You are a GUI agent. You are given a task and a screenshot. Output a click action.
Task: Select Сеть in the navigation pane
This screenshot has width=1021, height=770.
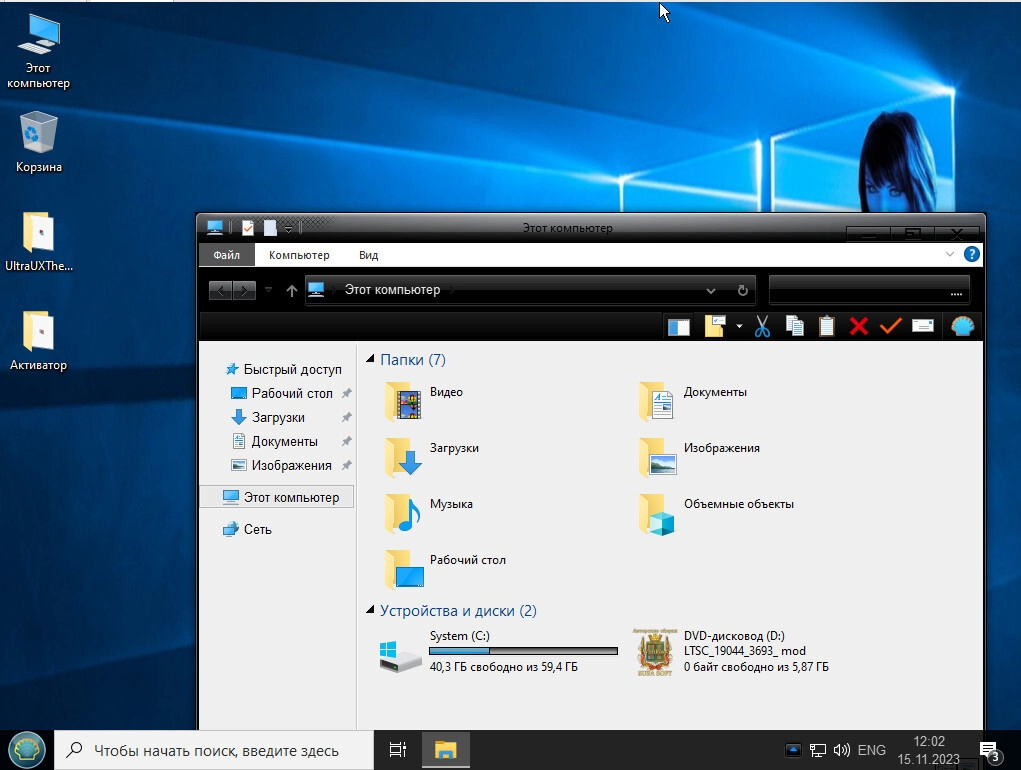tap(257, 529)
